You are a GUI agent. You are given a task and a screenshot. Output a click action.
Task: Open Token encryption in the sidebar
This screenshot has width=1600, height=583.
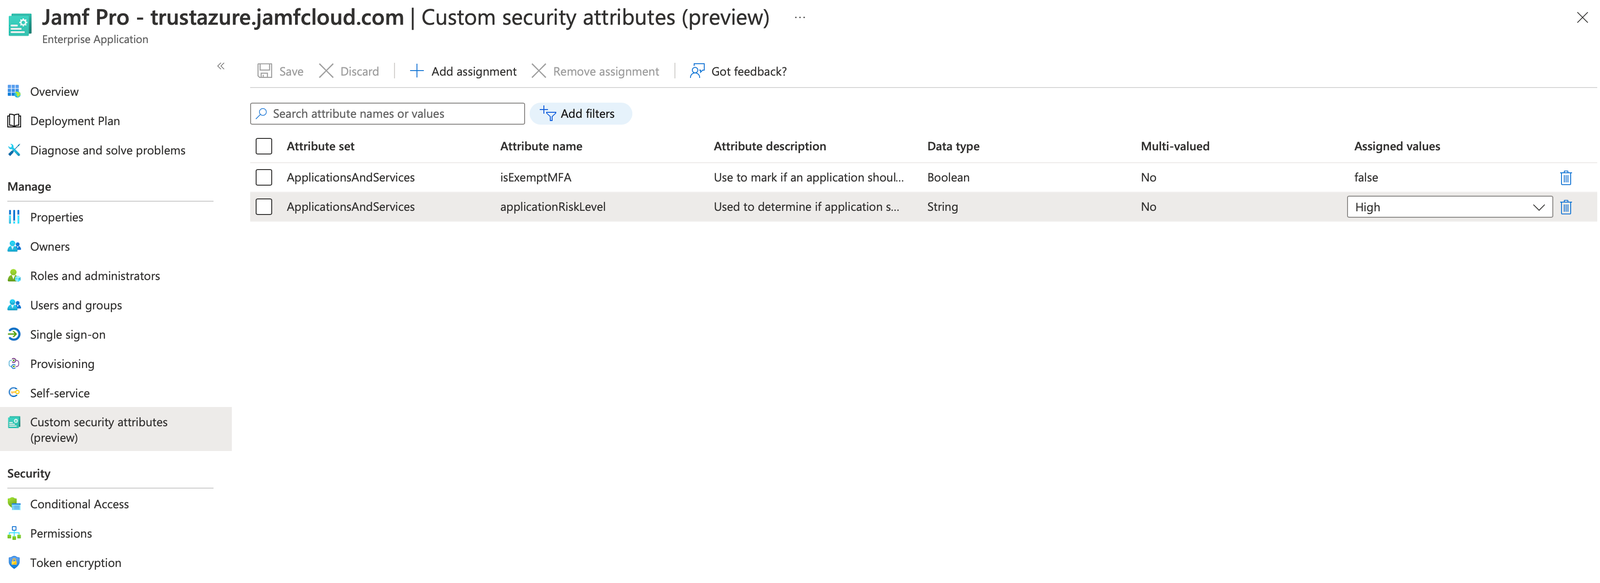pyautogui.click(x=76, y=563)
